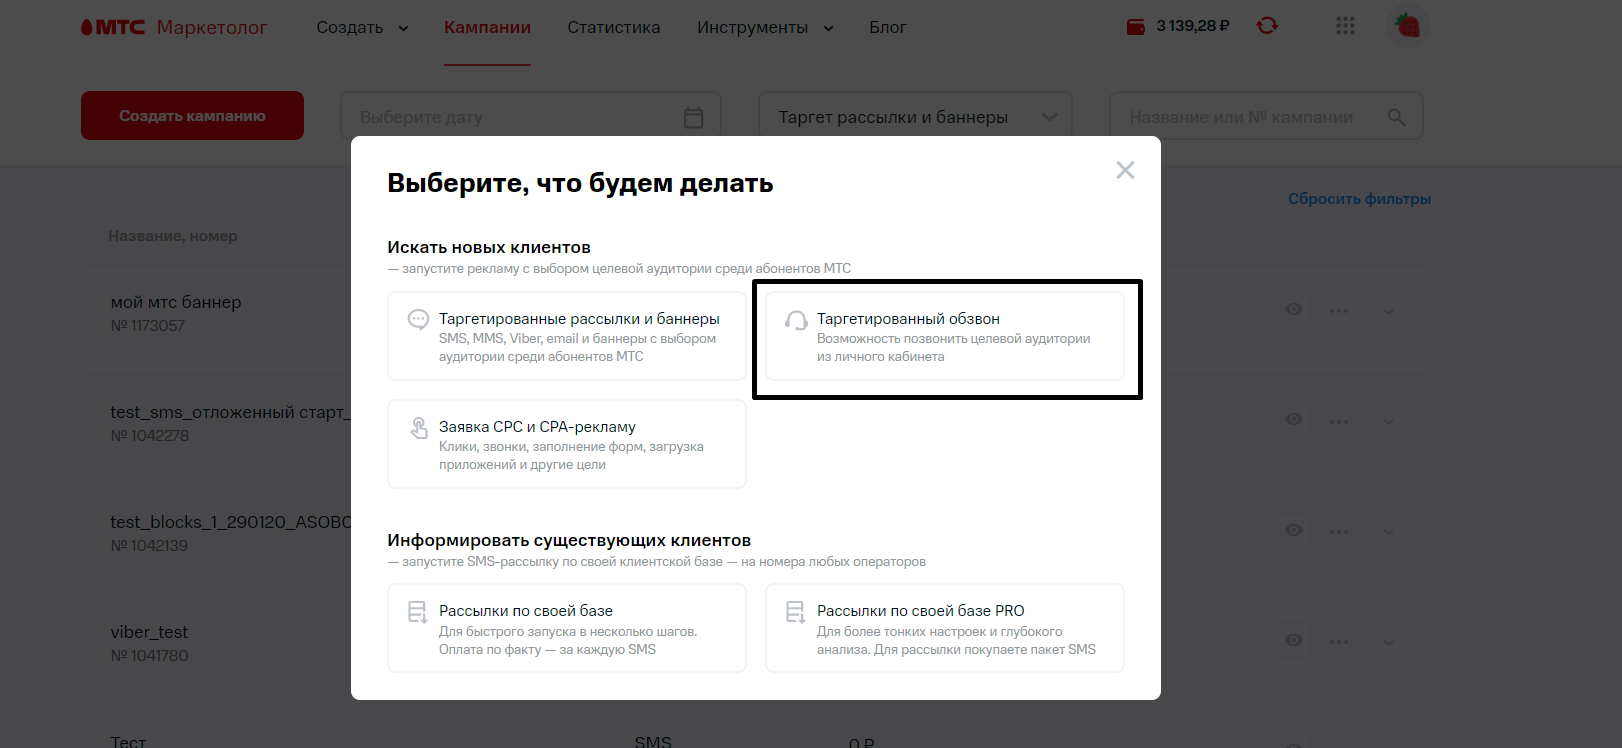1622x748 pixels.
Task: Click the campaign name search field
Action: click(1266, 117)
